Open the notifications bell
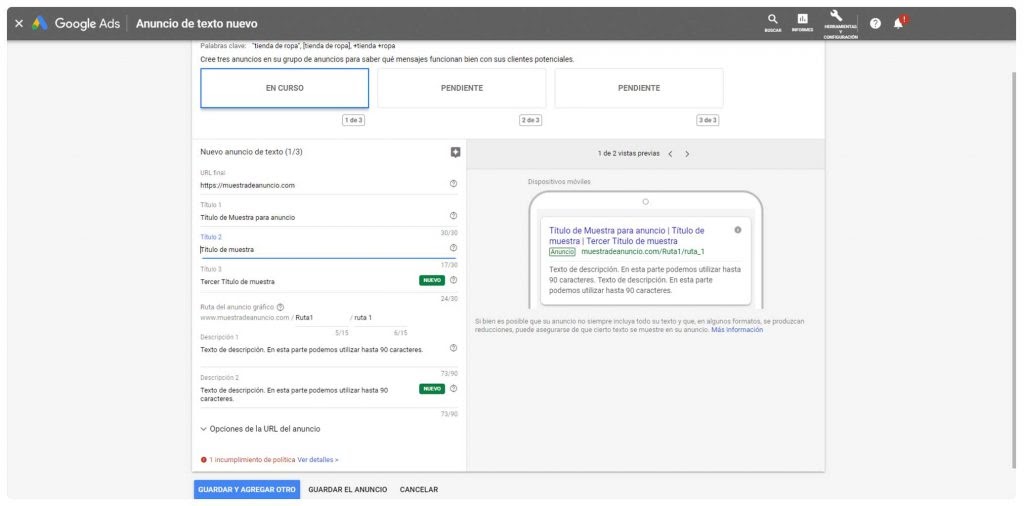The height and width of the screenshot is (506, 1024). click(899, 23)
